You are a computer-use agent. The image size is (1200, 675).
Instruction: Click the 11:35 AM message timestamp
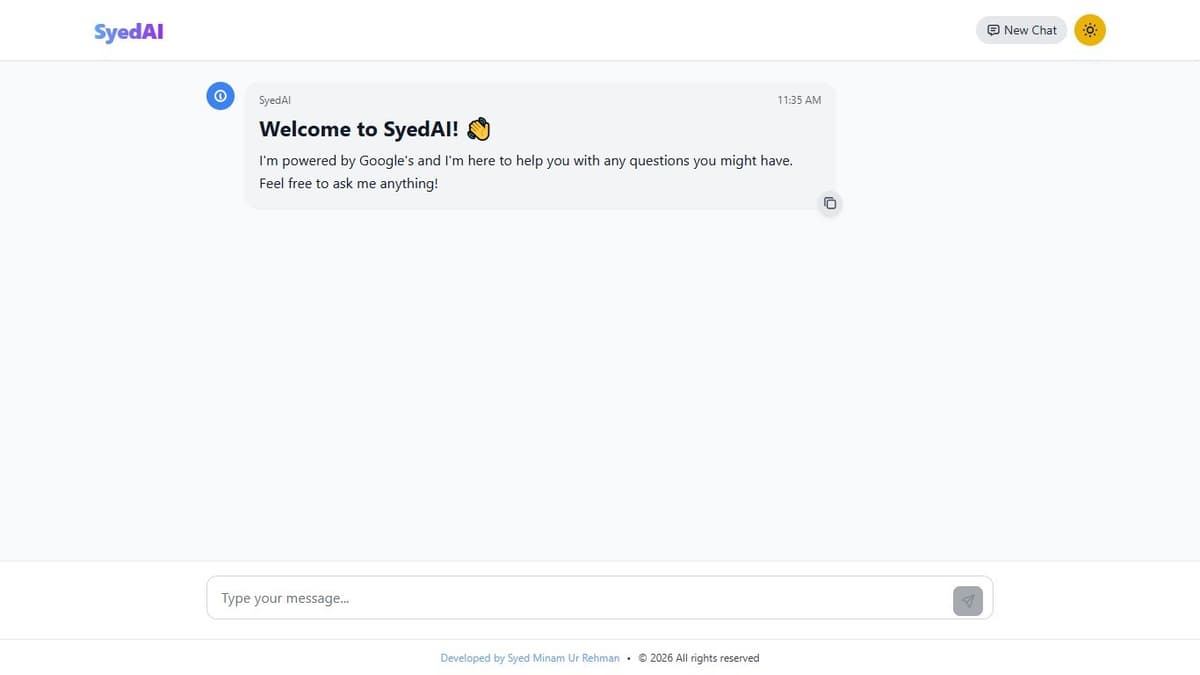point(798,100)
